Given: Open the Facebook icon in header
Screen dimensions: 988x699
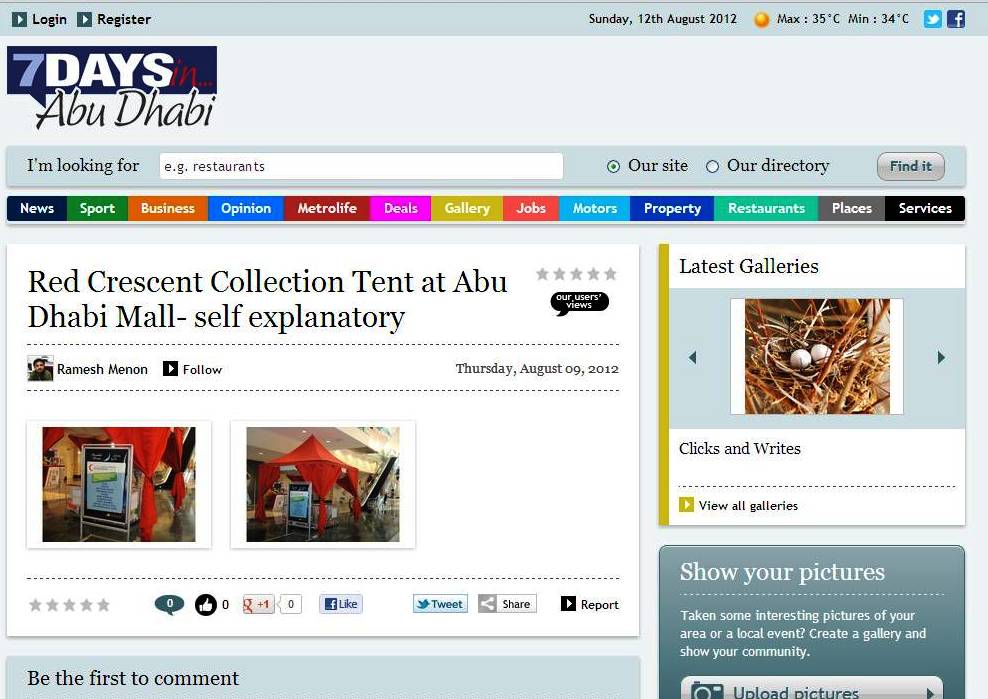Looking at the screenshot, I should pyautogui.click(x=956, y=19).
